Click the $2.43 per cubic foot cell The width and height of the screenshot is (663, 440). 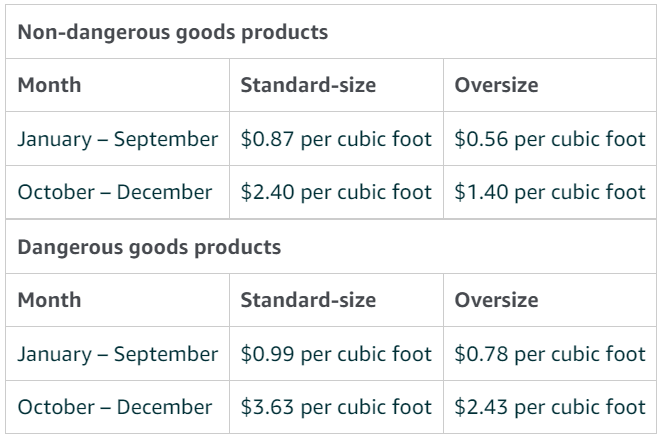(x=550, y=407)
